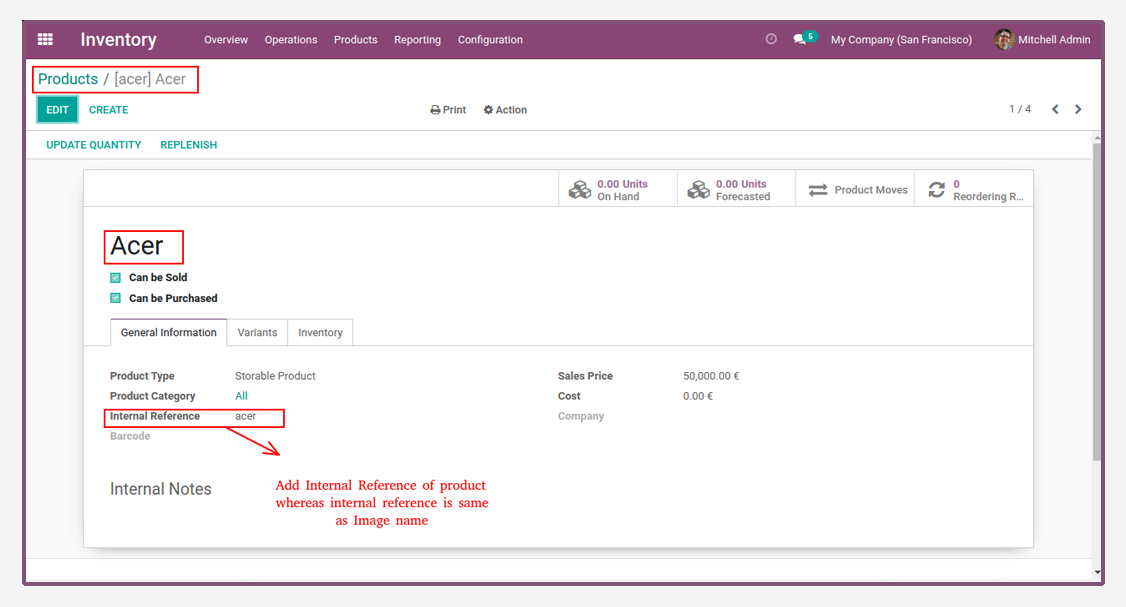Open the Configuration menu
The width and height of the screenshot is (1126, 607).
click(490, 40)
